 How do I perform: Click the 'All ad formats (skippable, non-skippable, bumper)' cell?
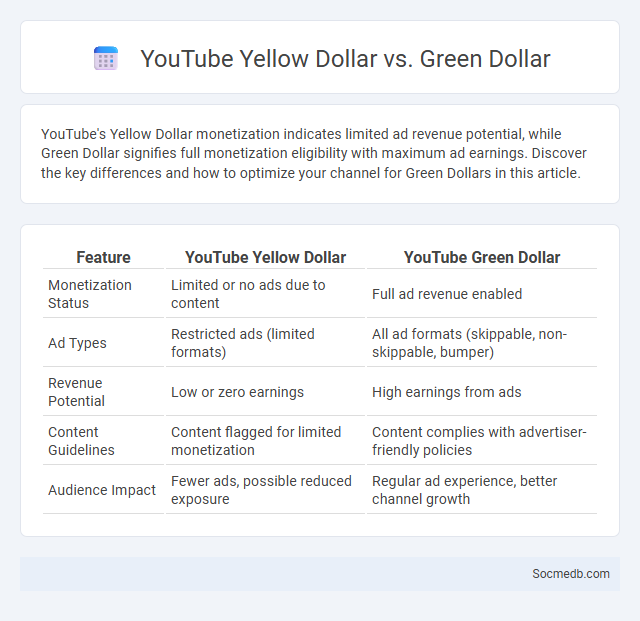[x=482, y=343]
